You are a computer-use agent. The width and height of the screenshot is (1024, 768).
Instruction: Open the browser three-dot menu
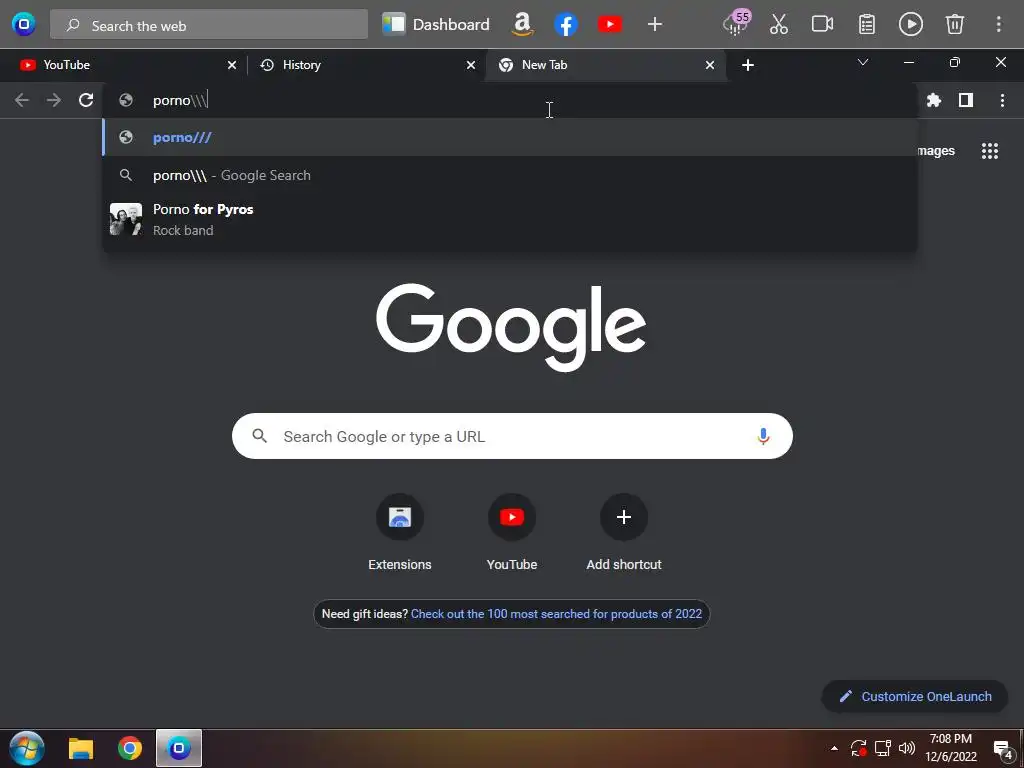[x=1002, y=101]
